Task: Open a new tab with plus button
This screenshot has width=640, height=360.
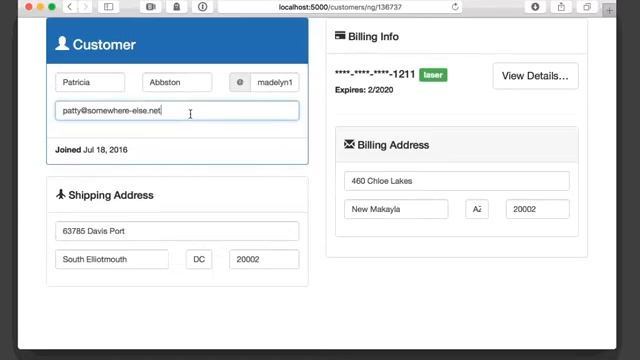Action: pos(609,11)
